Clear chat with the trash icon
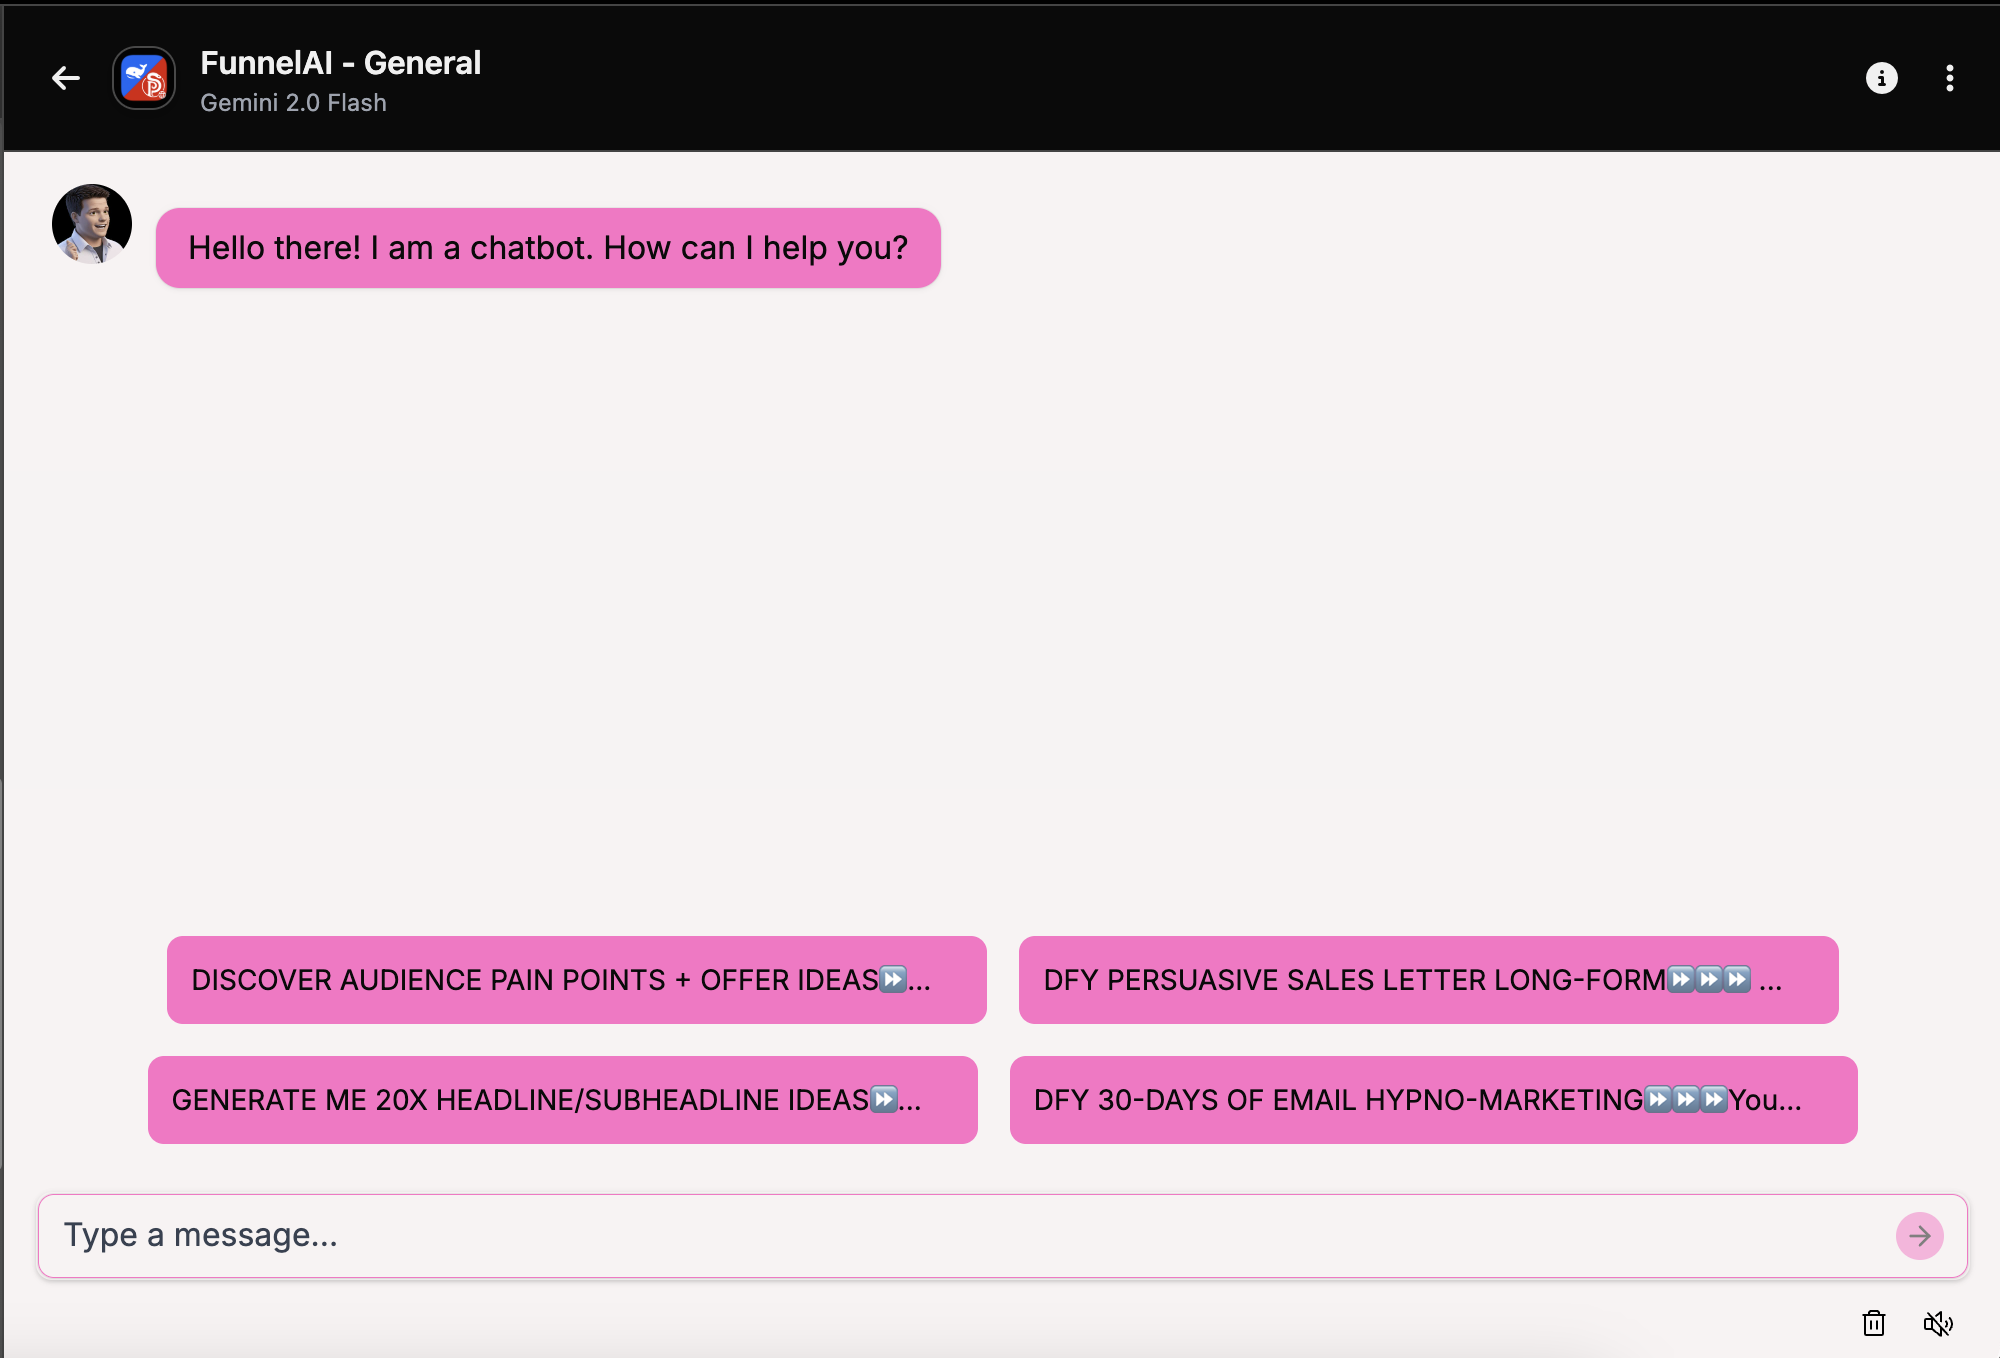The width and height of the screenshot is (2000, 1358). pos(1873,1323)
